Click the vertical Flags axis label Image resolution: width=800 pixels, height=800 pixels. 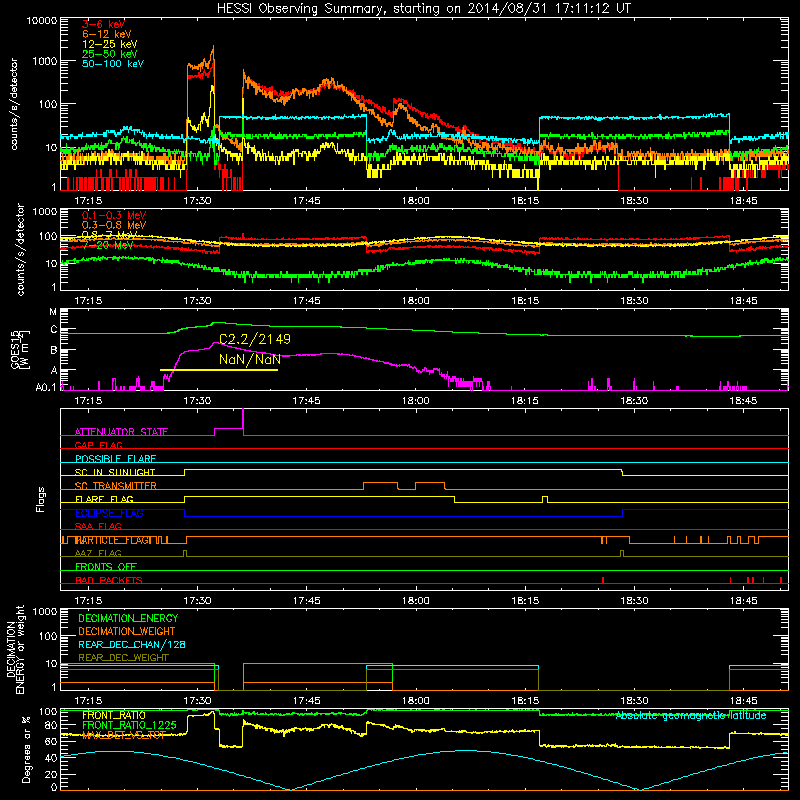pos(40,499)
